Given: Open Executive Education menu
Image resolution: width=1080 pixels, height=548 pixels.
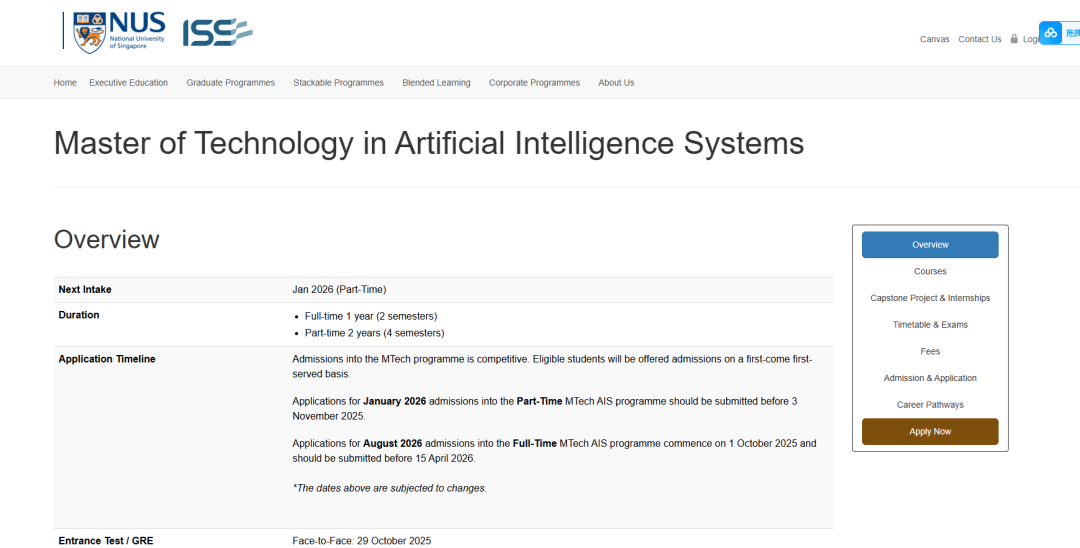Looking at the screenshot, I should 128,83.
